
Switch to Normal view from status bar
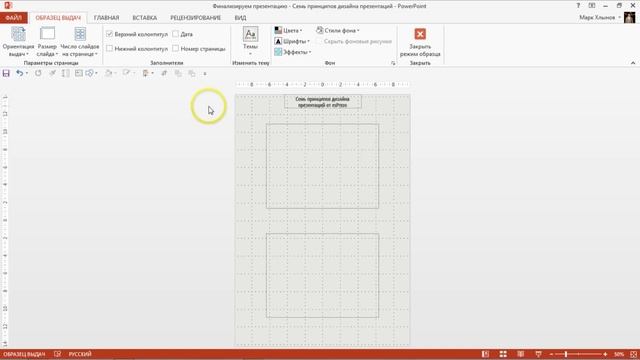pyautogui.click(x=485, y=354)
